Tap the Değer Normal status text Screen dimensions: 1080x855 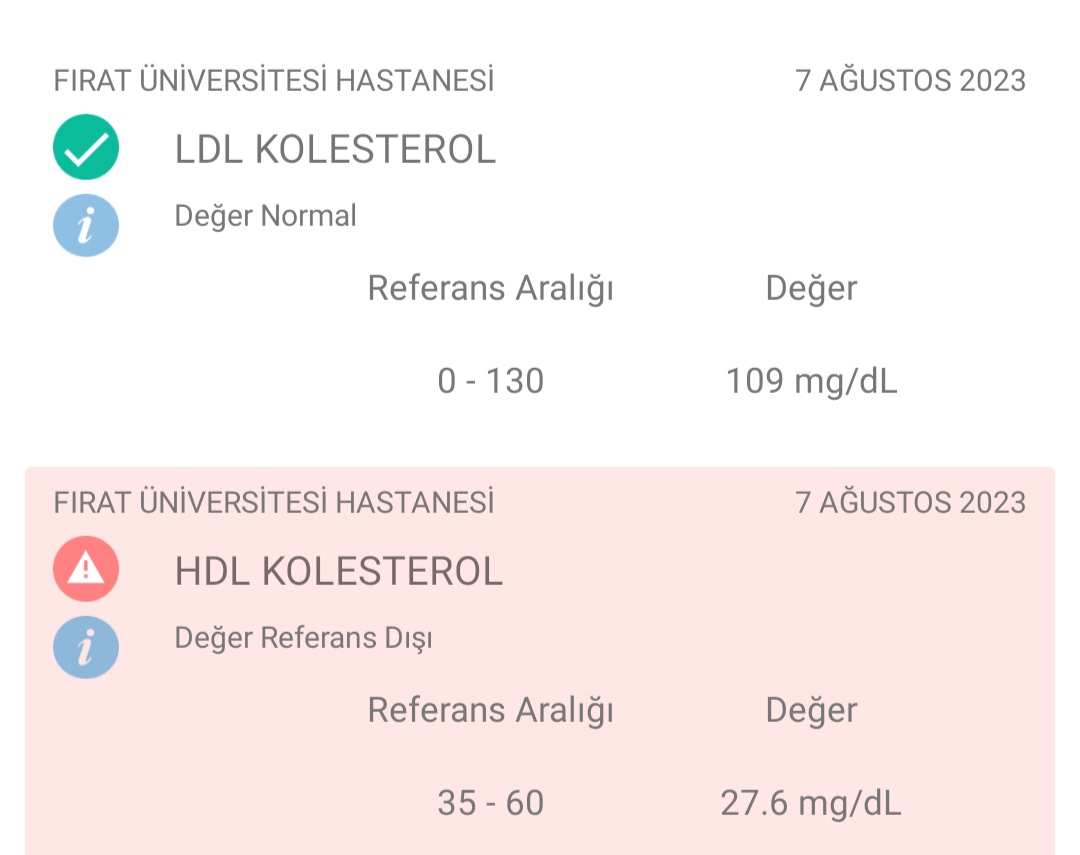click(x=266, y=216)
